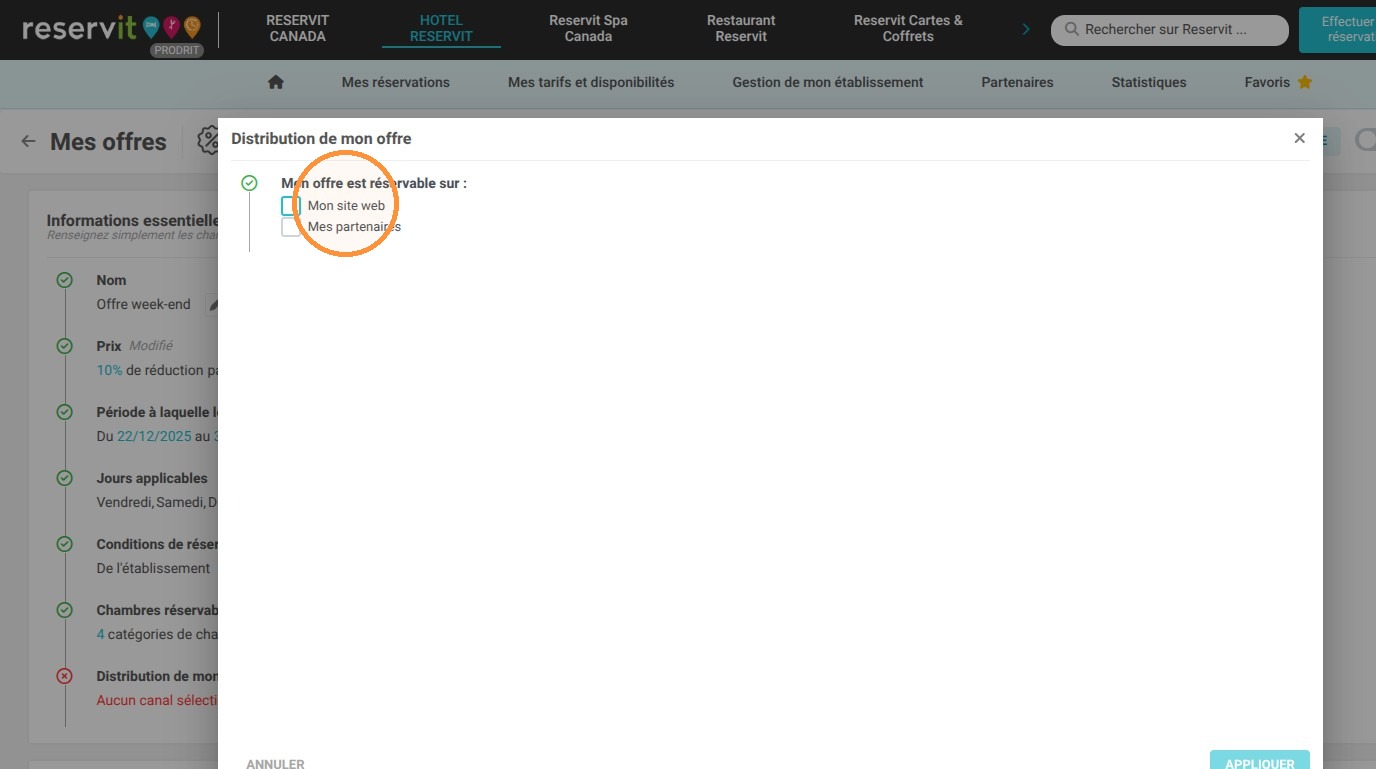1376x769 pixels.
Task: Click the Annuler button
Action: [x=275, y=764]
